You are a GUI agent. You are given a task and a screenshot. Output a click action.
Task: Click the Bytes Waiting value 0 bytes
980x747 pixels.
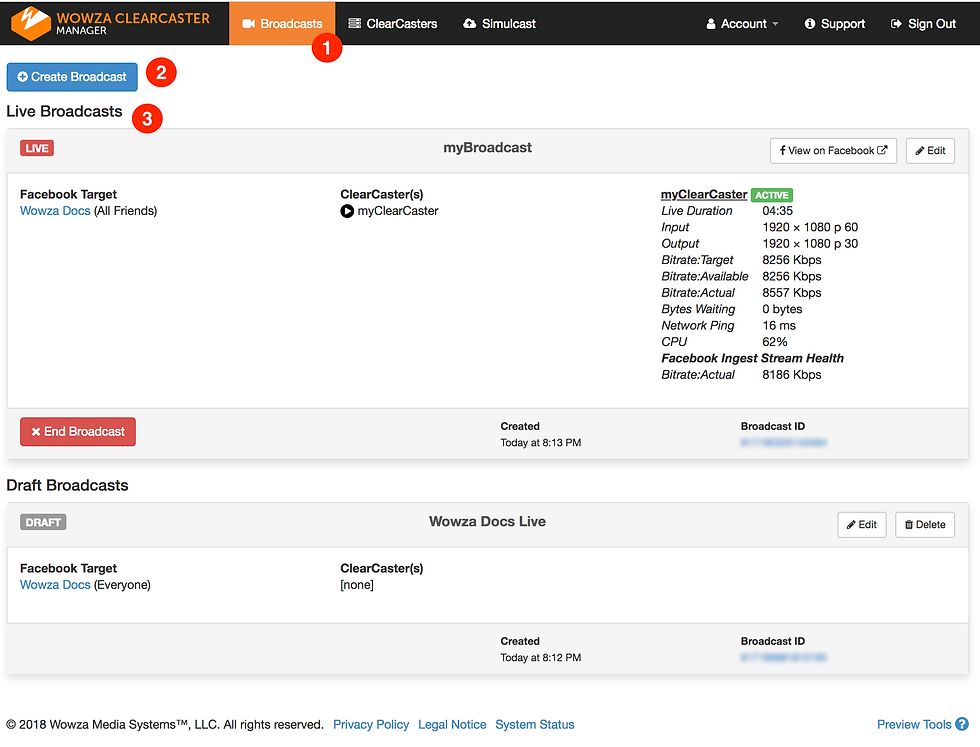782,309
